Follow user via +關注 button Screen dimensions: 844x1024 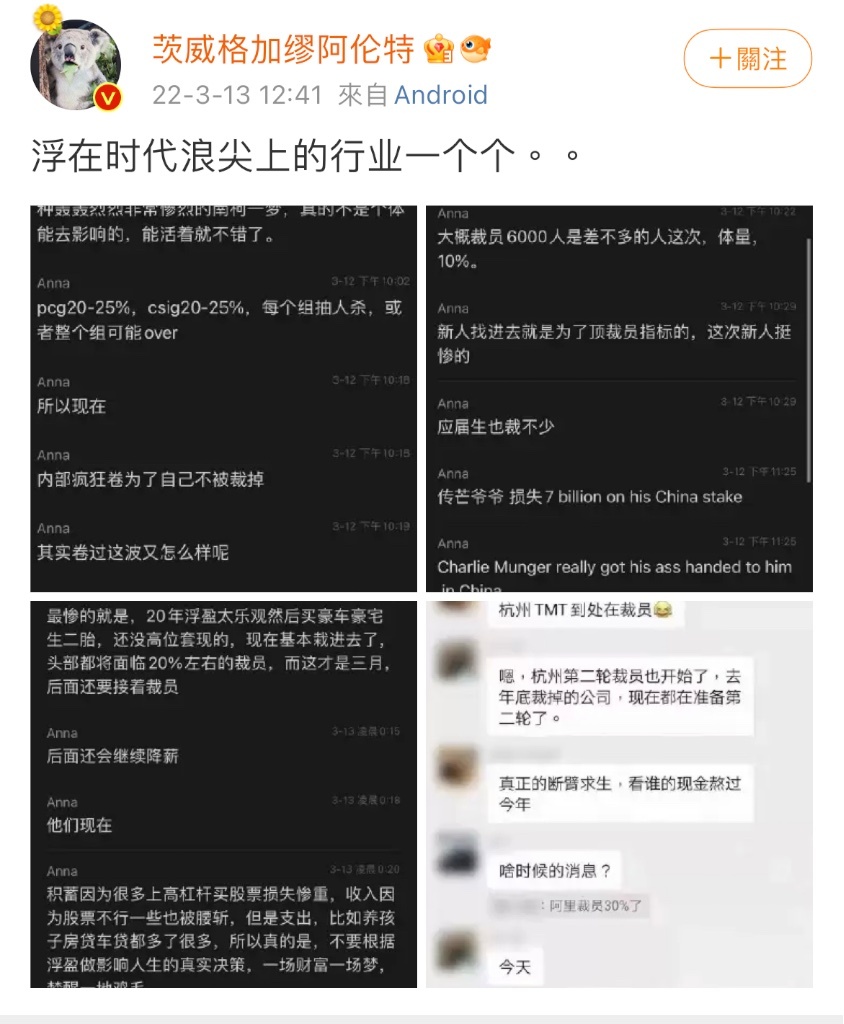pyautogui.click(x=747, y=59)
